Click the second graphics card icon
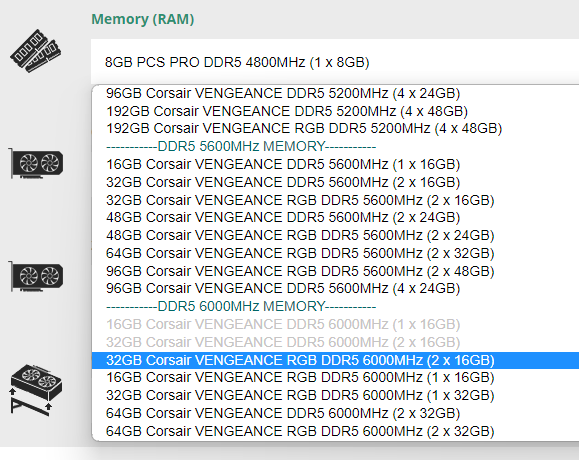The height and width of the screenshot is (460, 579). click(36, 276)
